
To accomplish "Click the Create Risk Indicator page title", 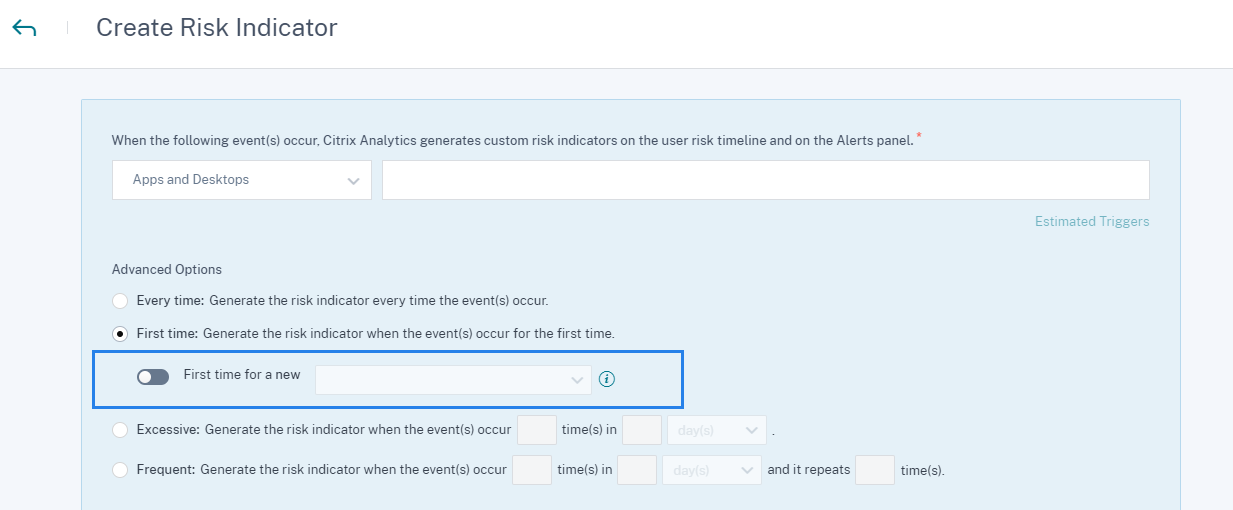I will point(217,28).
